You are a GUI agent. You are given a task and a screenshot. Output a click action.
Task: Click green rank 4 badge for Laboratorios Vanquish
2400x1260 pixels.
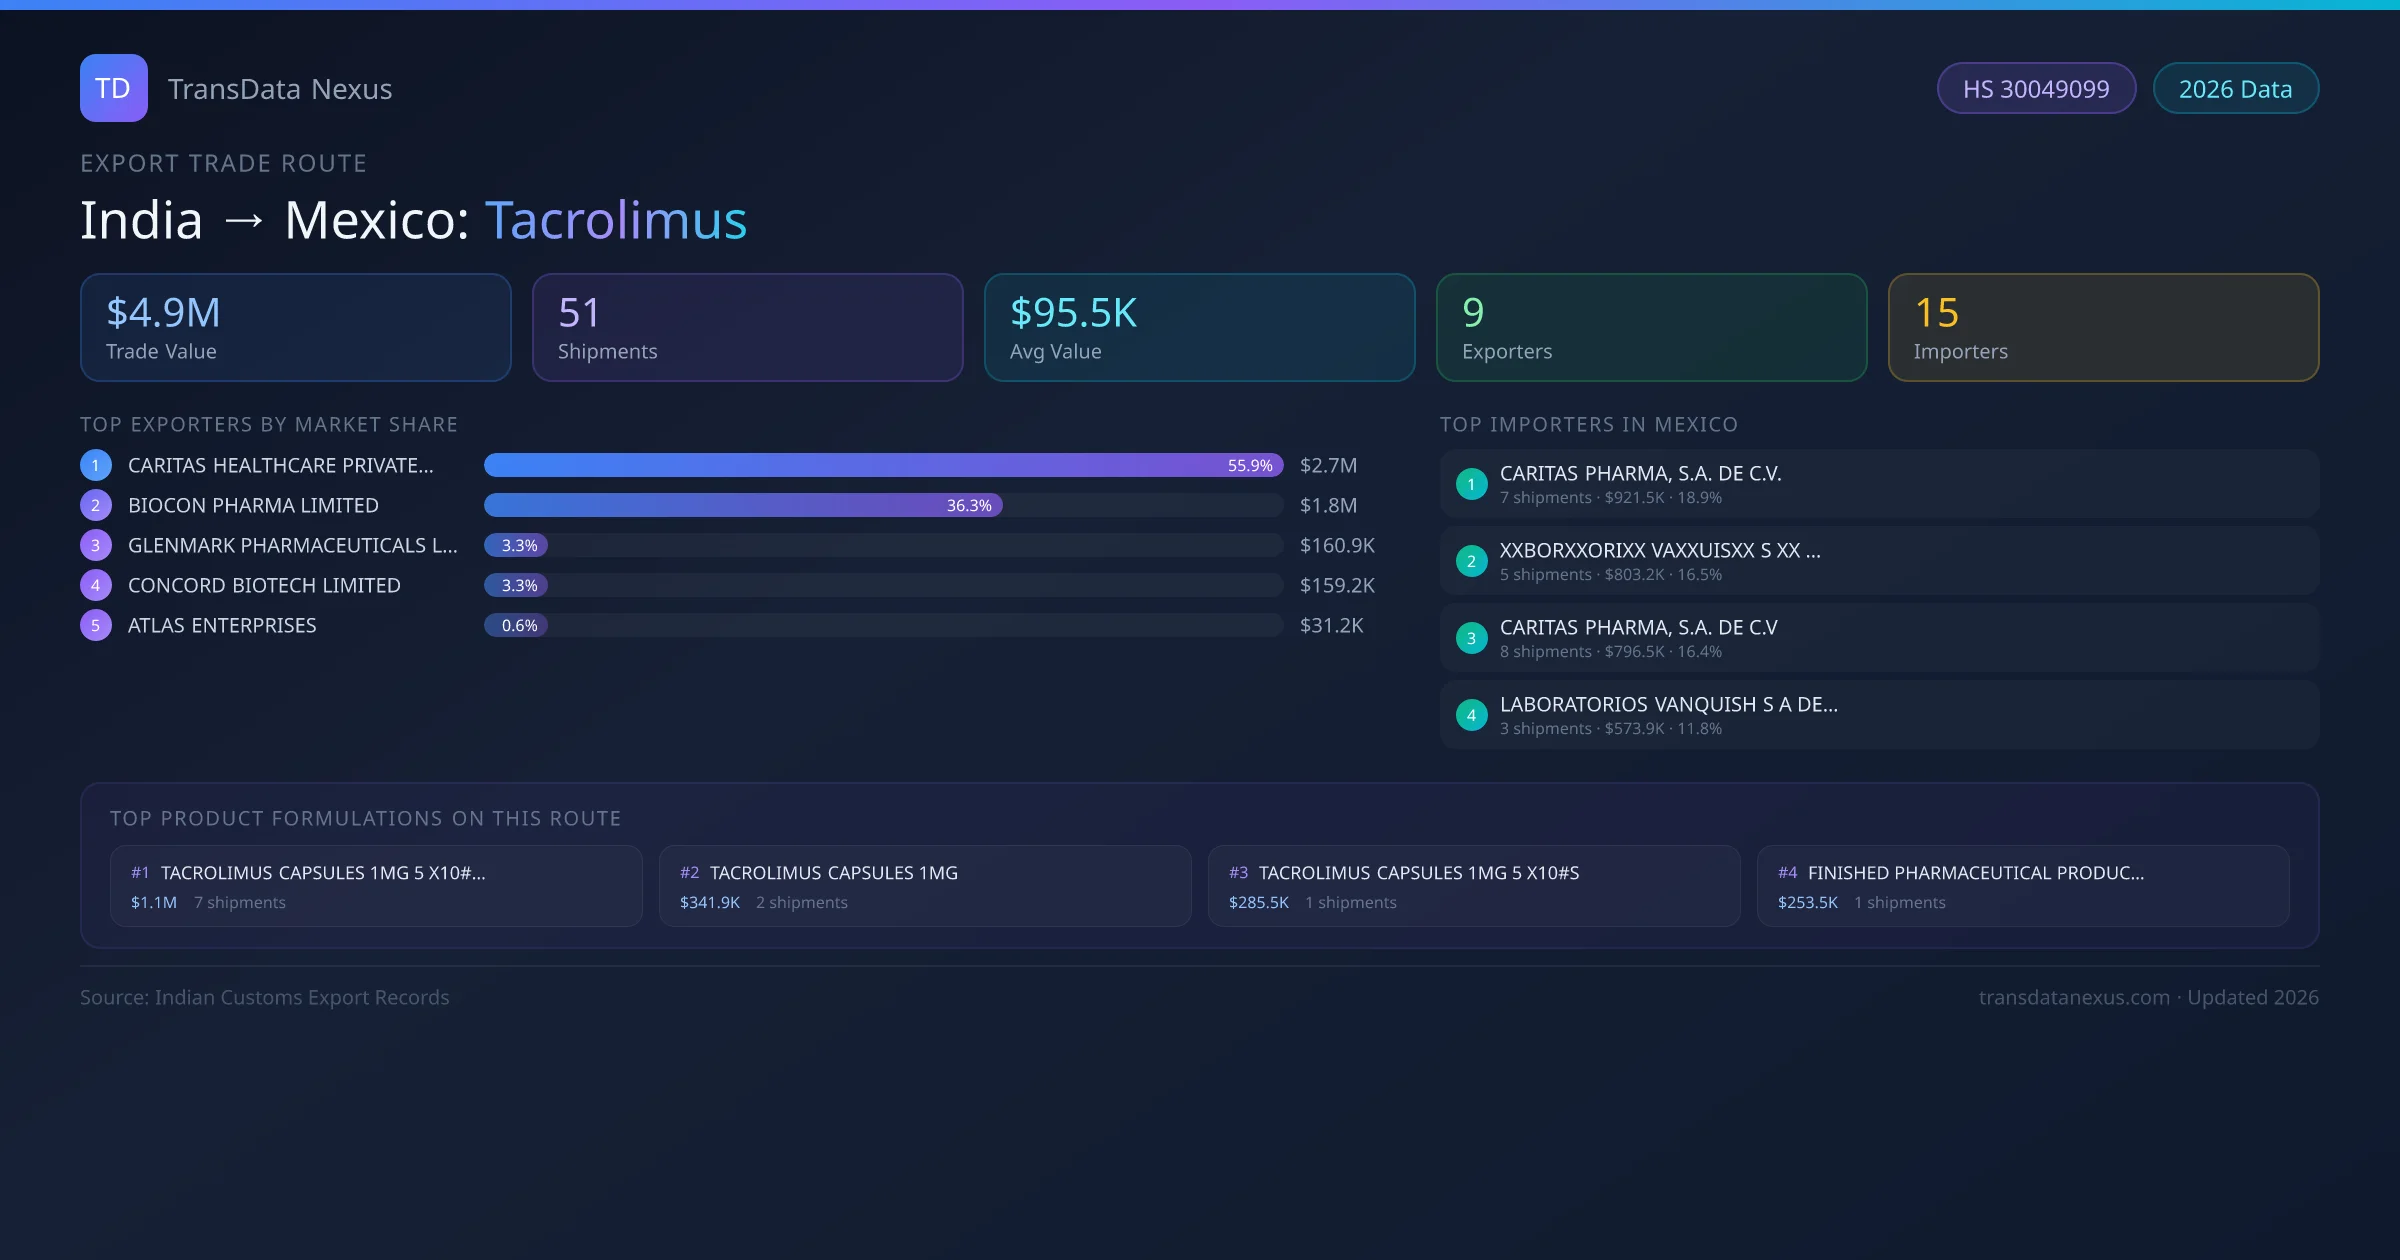point(1471,715)
